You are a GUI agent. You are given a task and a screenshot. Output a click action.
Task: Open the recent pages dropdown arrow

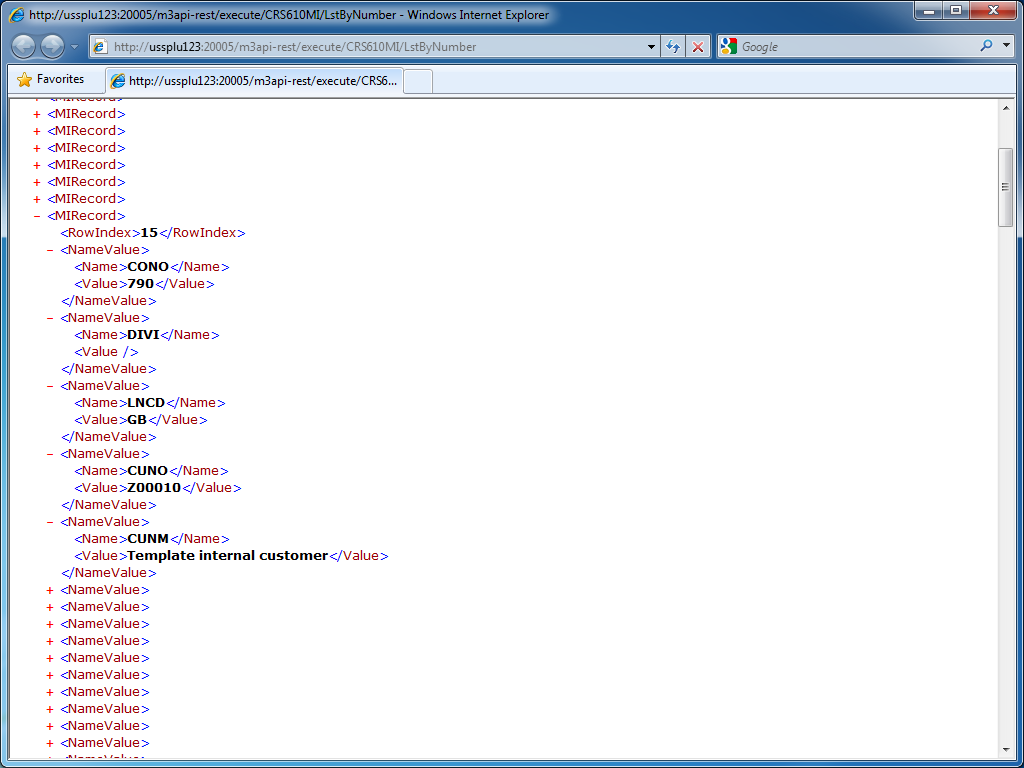74,47
